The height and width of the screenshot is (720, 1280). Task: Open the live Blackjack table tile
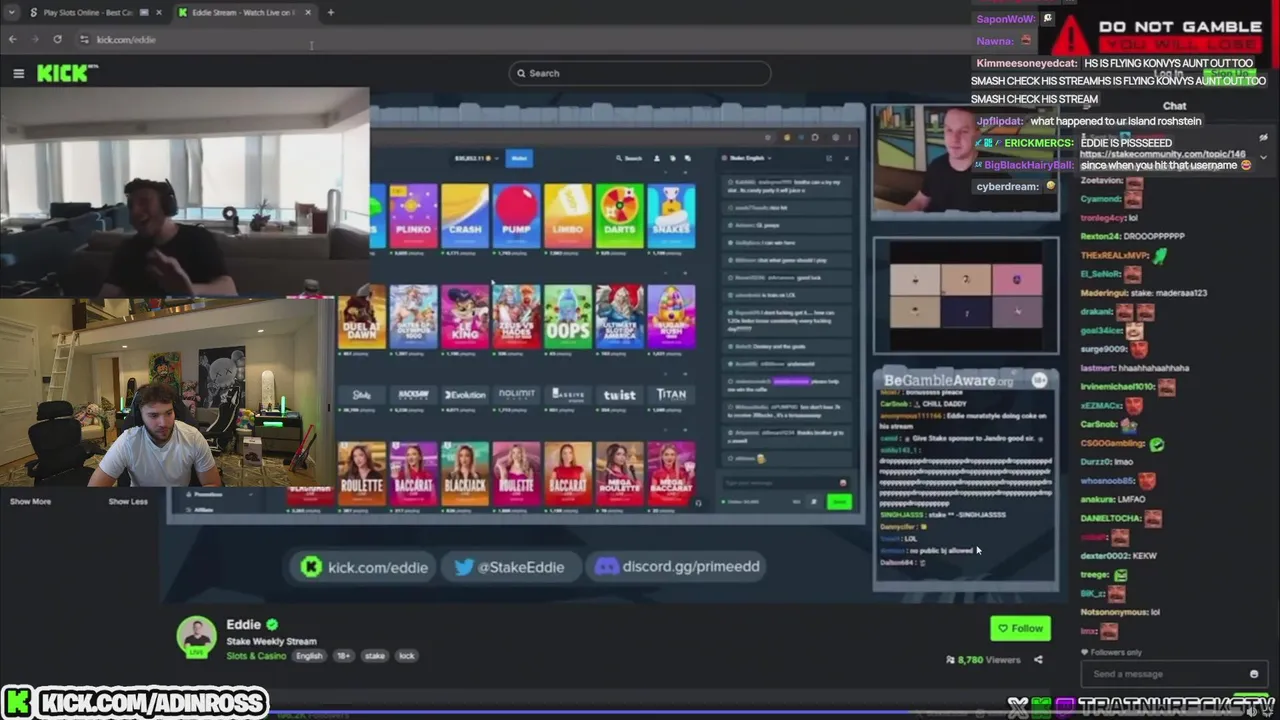coord(465,474)
